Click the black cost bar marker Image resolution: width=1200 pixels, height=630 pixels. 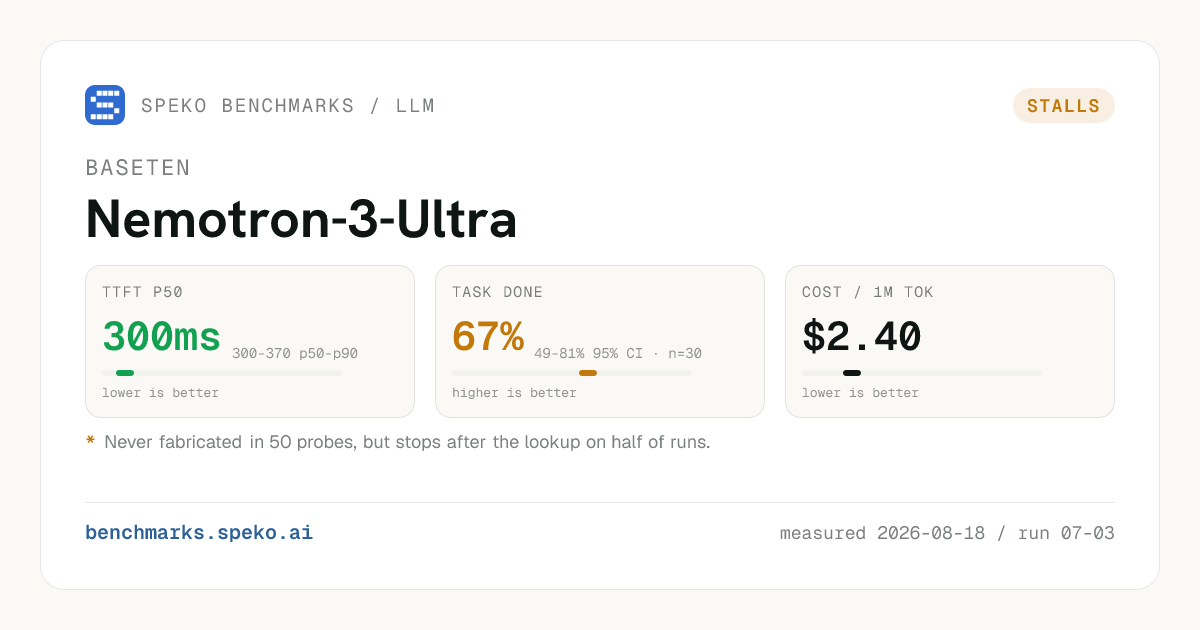tap(852, 373)
